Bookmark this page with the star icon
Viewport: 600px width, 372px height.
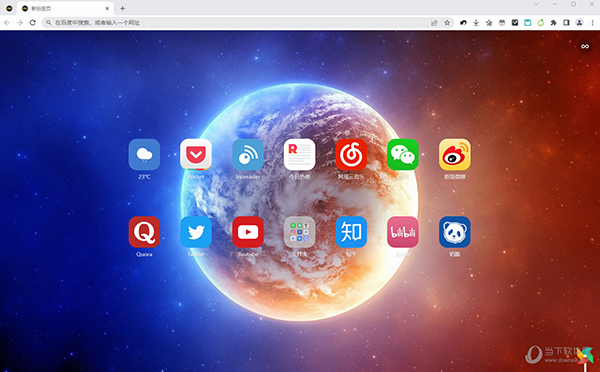click(x=447, y=23)
